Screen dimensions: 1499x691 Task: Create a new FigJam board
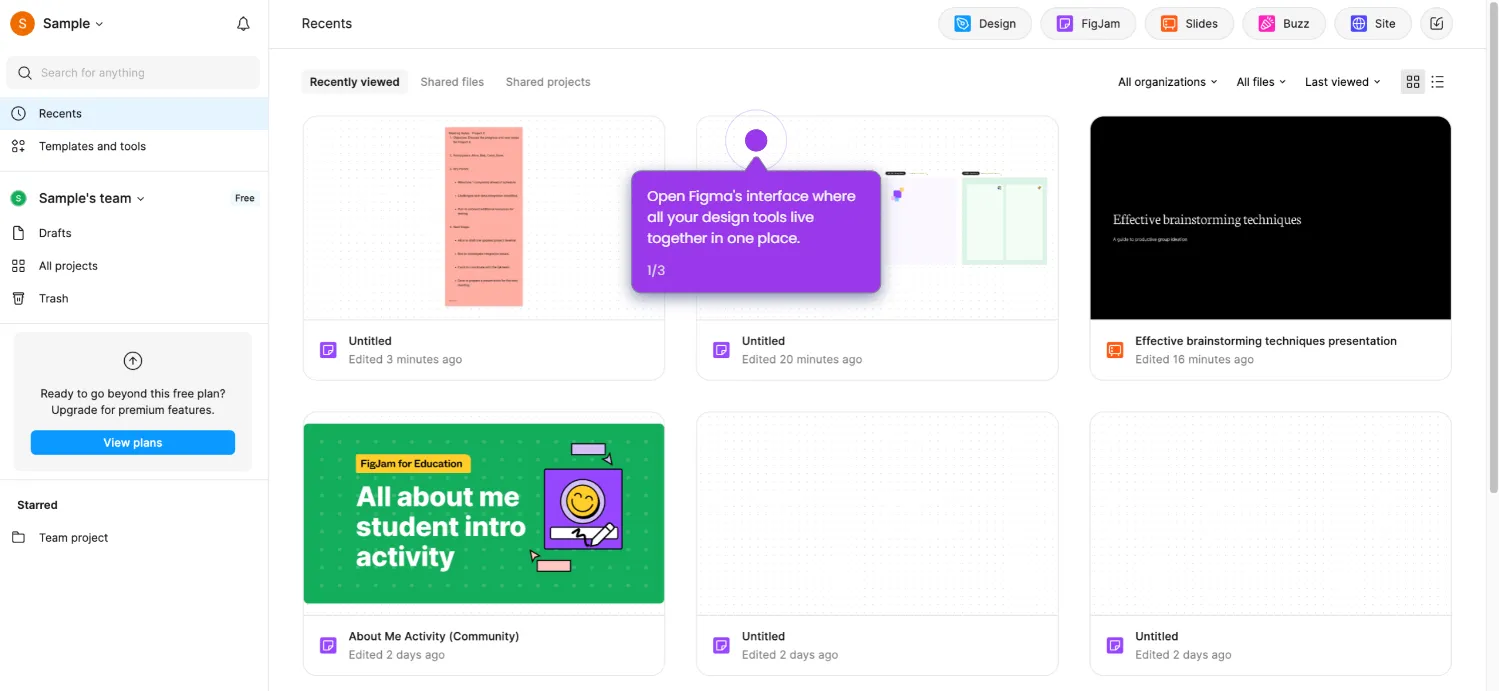point(1088,24)
